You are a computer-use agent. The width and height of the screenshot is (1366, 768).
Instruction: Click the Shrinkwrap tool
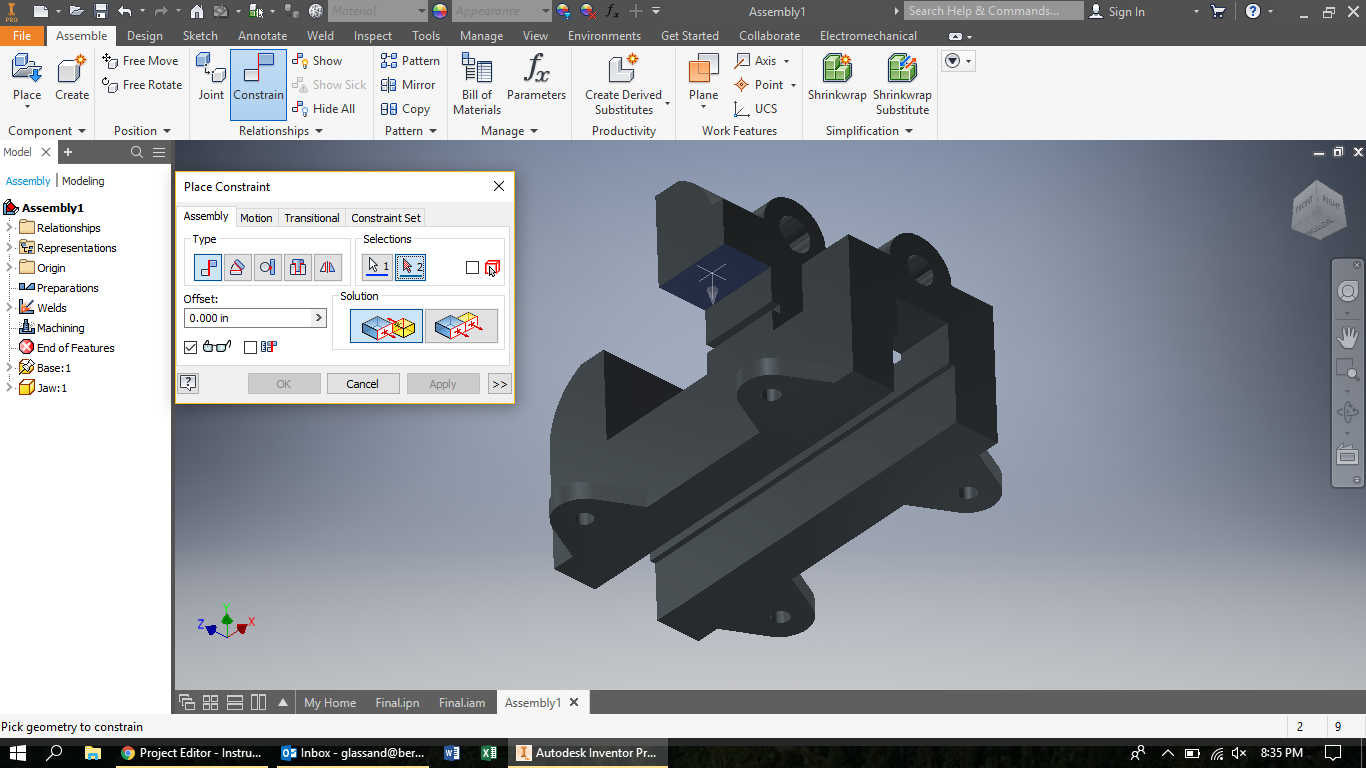click(837, 78)
